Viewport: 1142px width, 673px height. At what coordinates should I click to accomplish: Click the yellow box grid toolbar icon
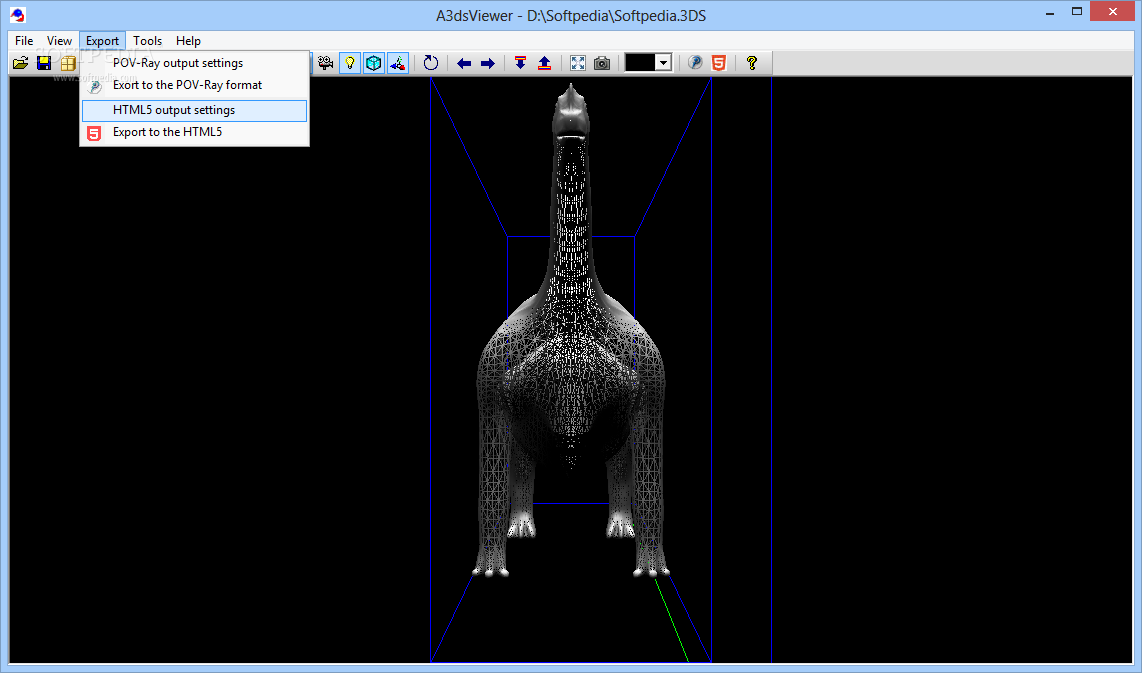(68, 63)
